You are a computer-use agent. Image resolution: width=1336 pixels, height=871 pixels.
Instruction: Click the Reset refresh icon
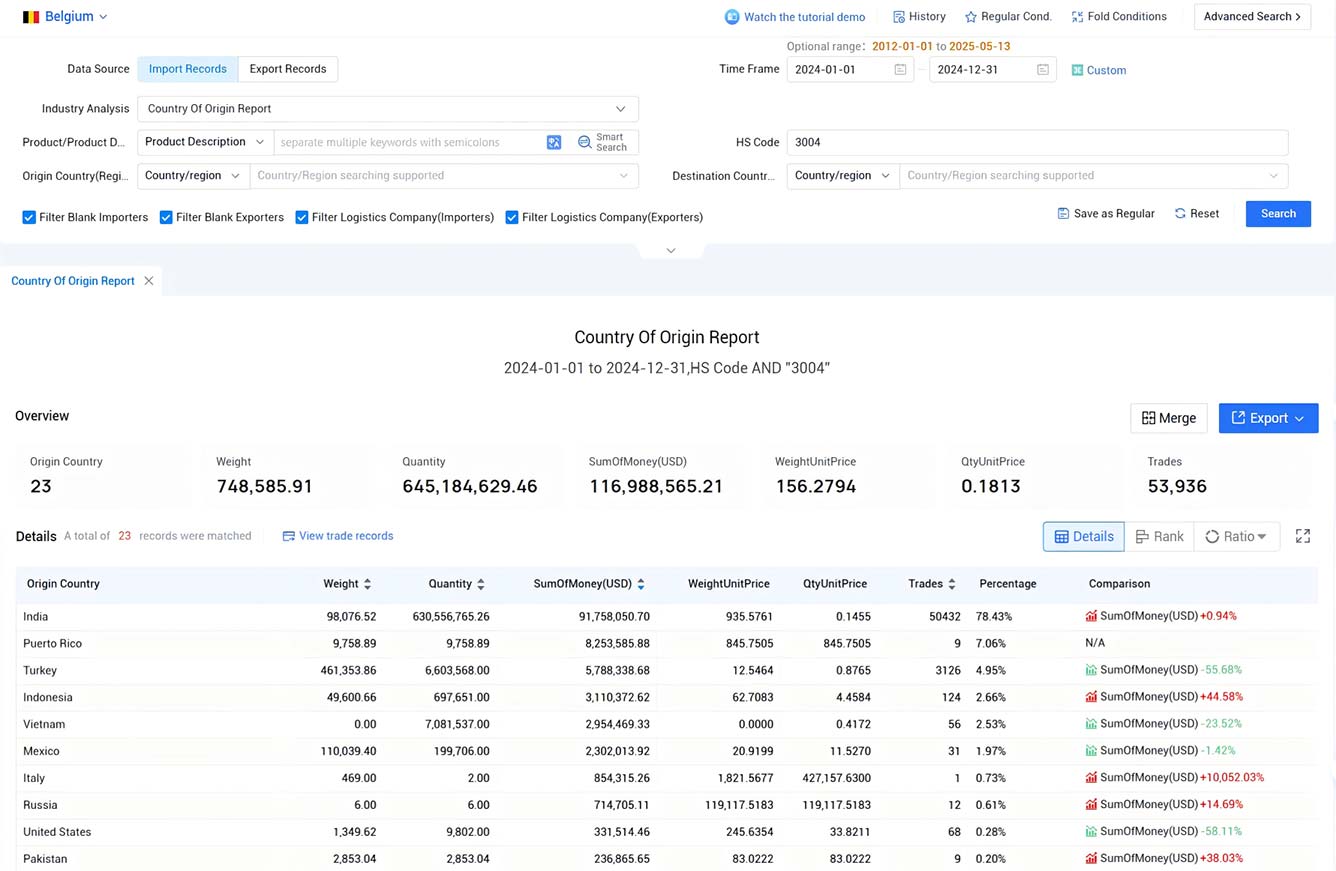[1180, 214]
